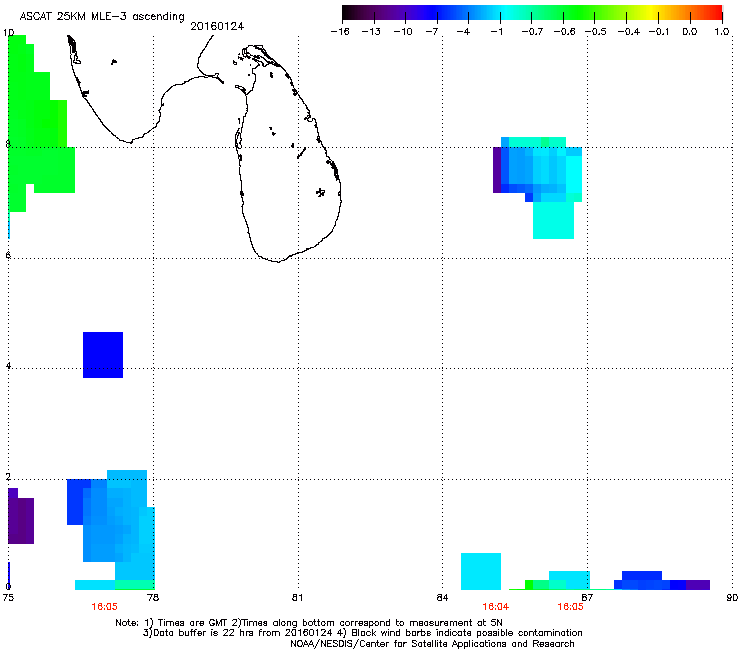Viewport: 740px width, 650px height.
Task: Click the blue-purple strip near longitude 88
Action: [x=662, y=582]
